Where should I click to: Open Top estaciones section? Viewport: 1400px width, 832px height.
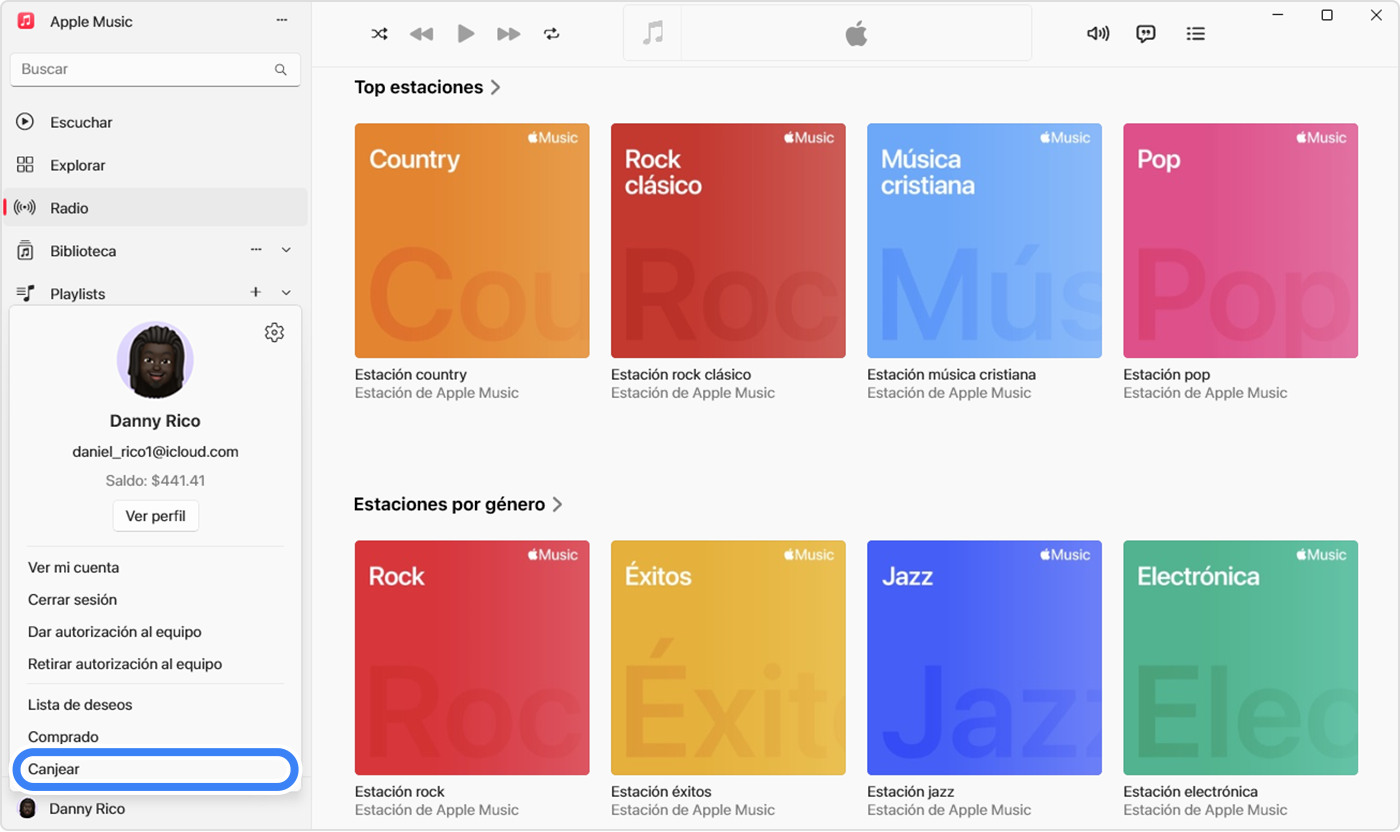[418, 87]
